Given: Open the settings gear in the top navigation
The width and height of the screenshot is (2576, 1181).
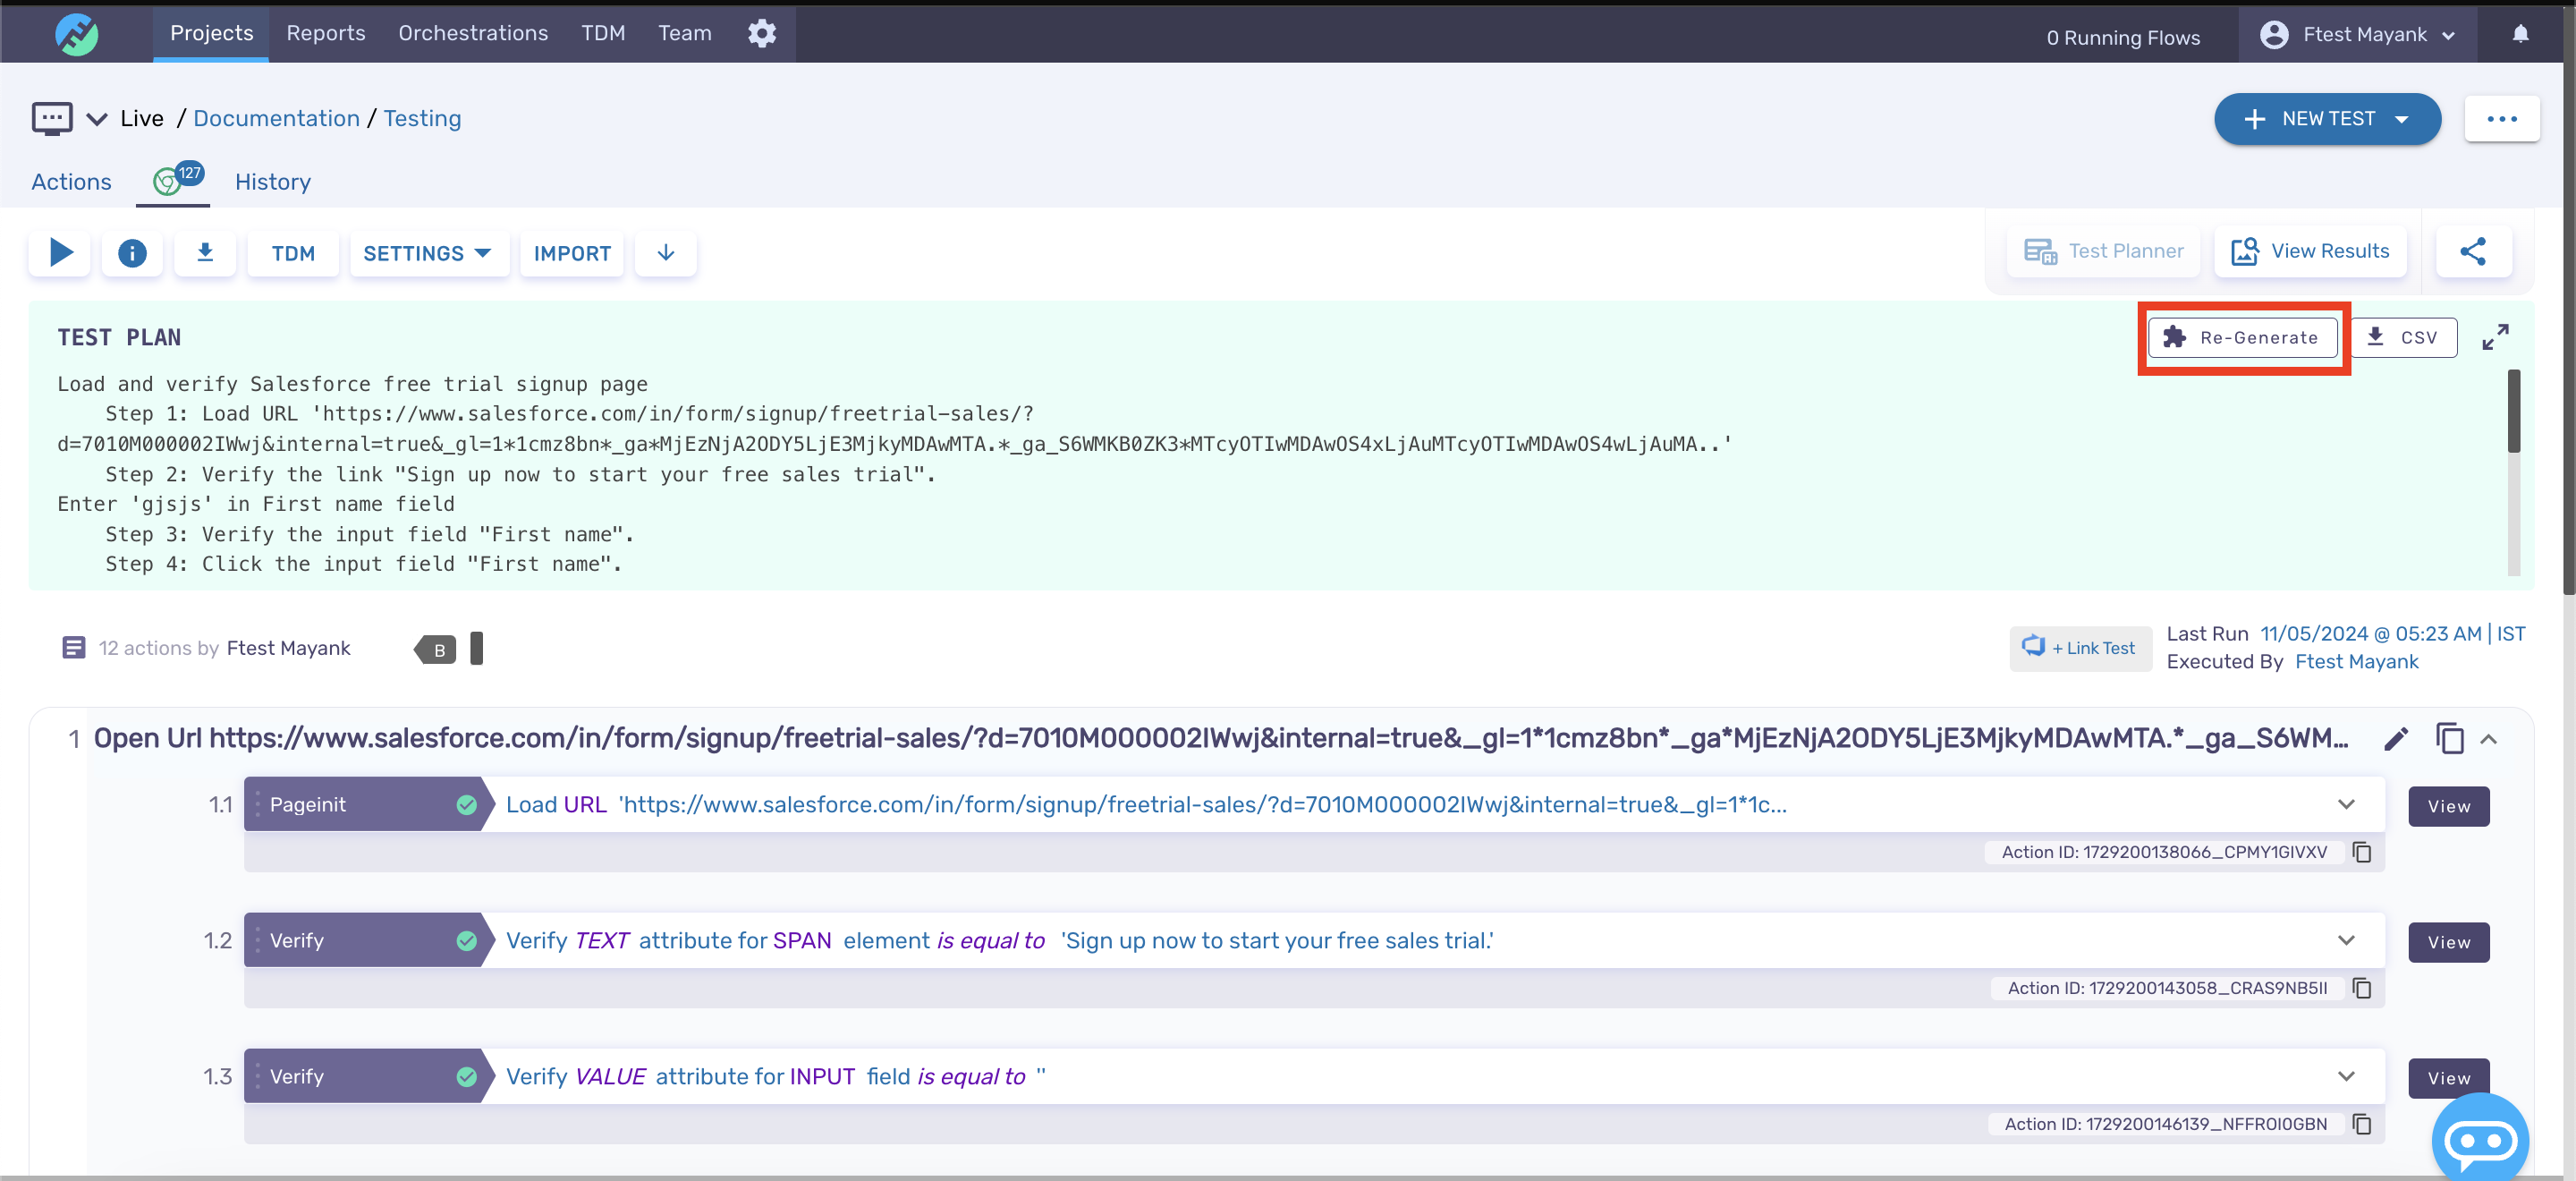Looking at the screenshot, I should [x=762, y=33].
